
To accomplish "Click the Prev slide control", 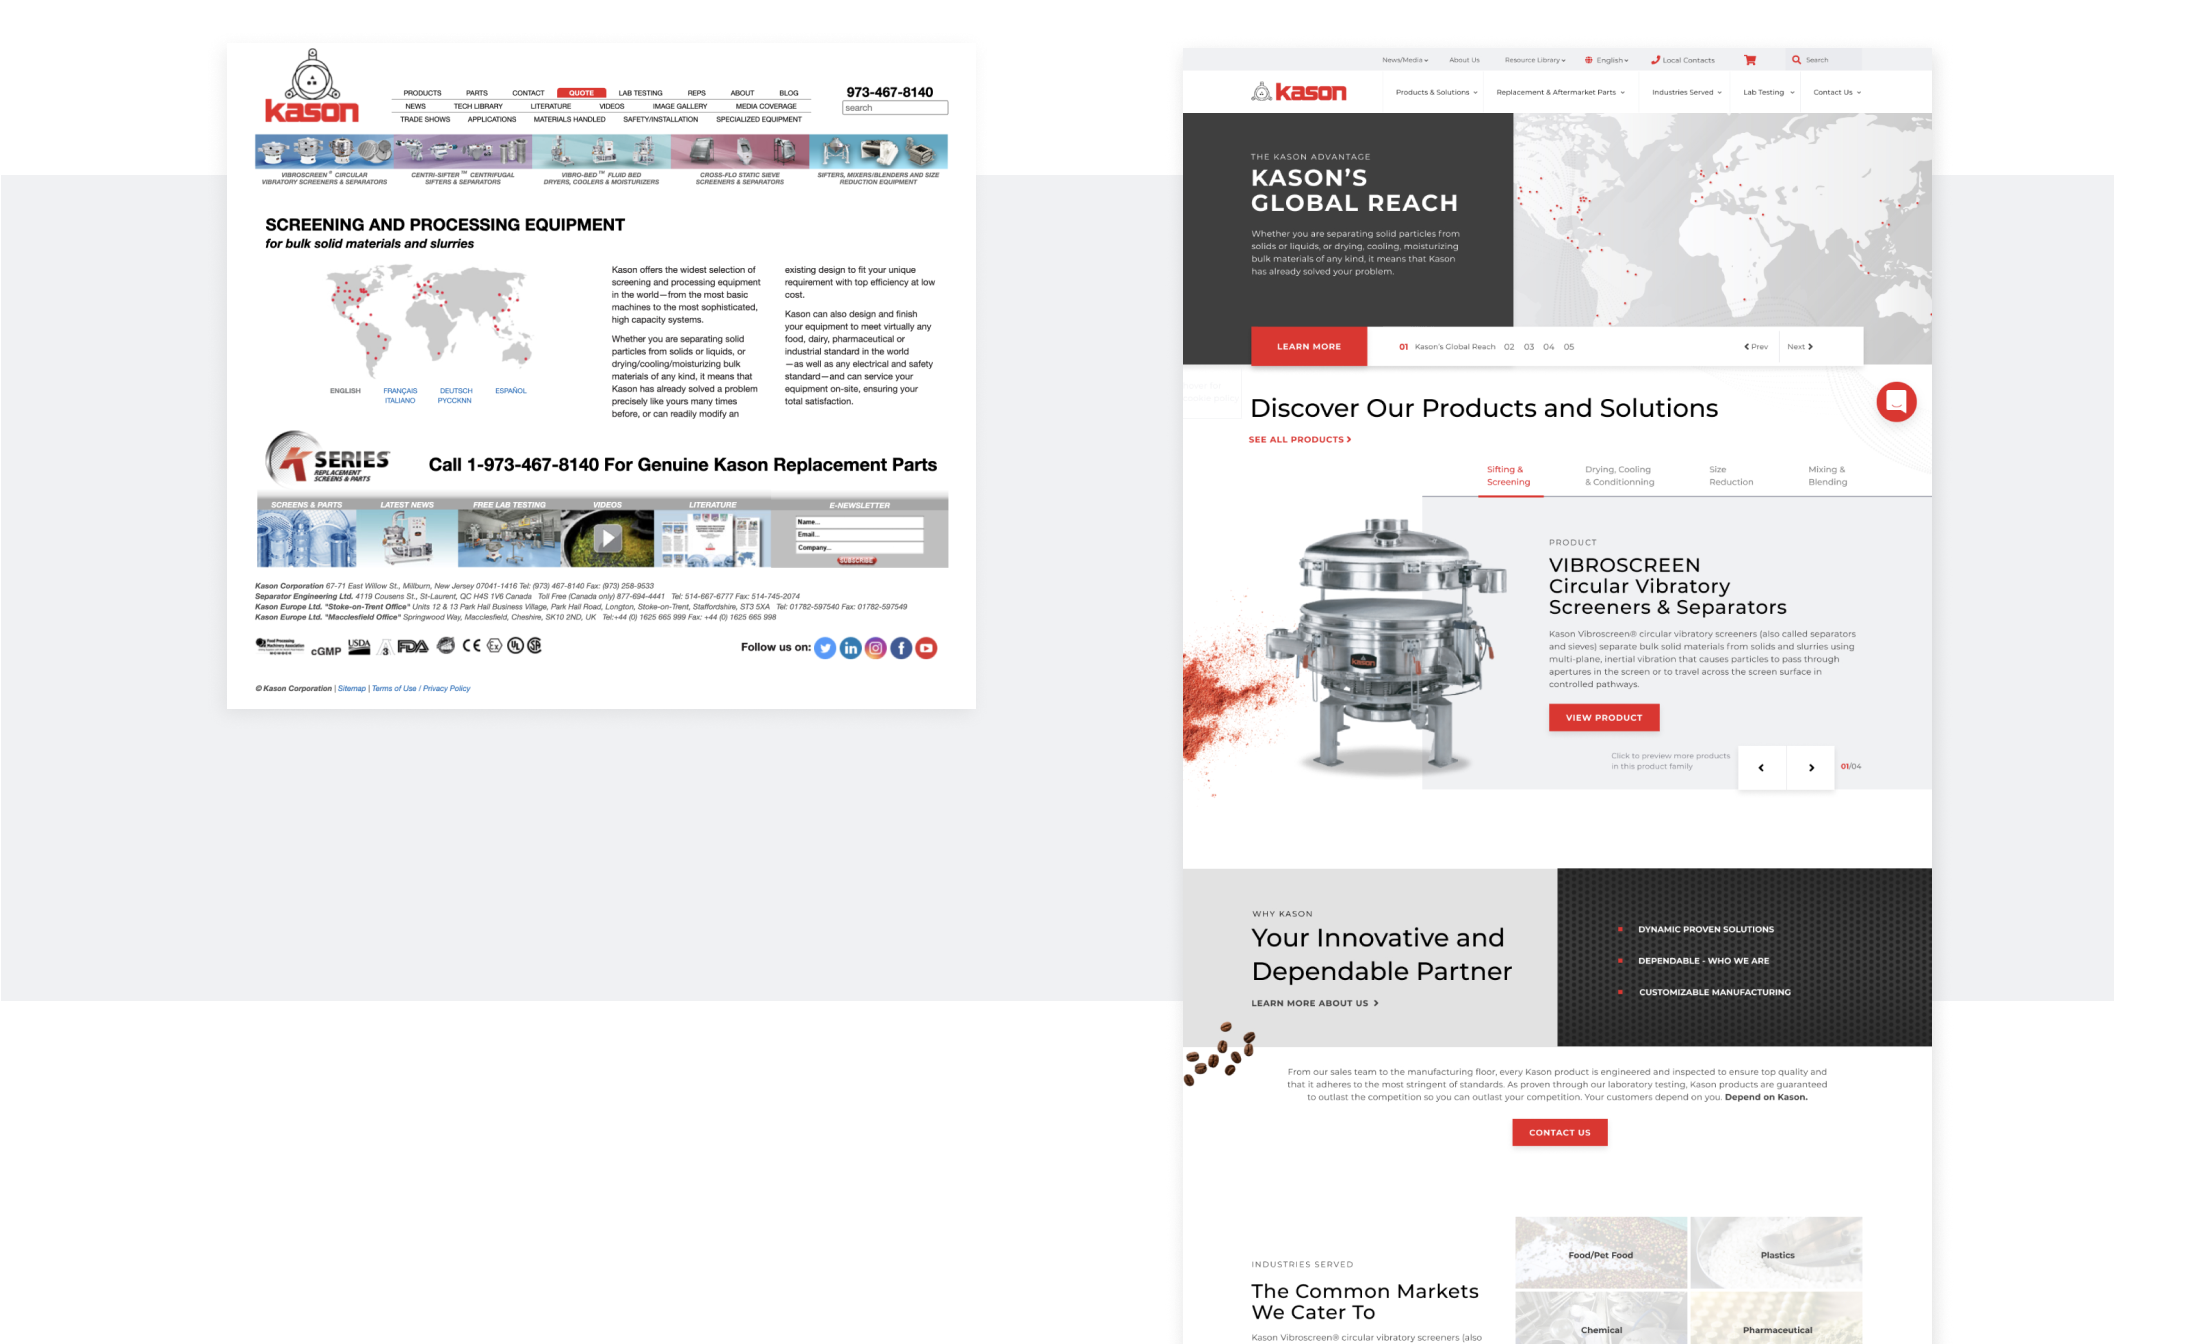I will (1756, 347).
